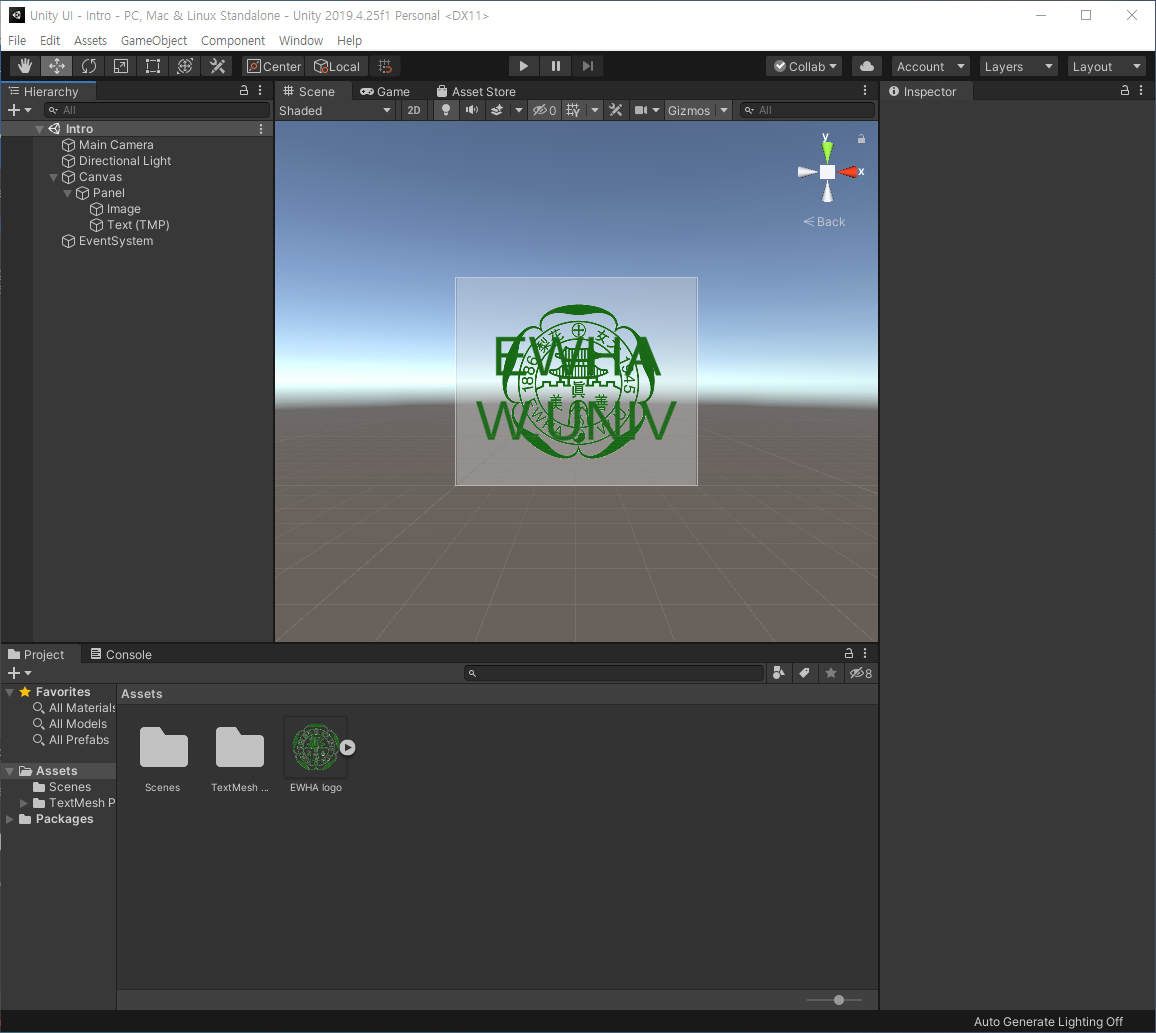Select the Rect tool
Viewport: 1156px width, 1033px height.
click(153, 66)
